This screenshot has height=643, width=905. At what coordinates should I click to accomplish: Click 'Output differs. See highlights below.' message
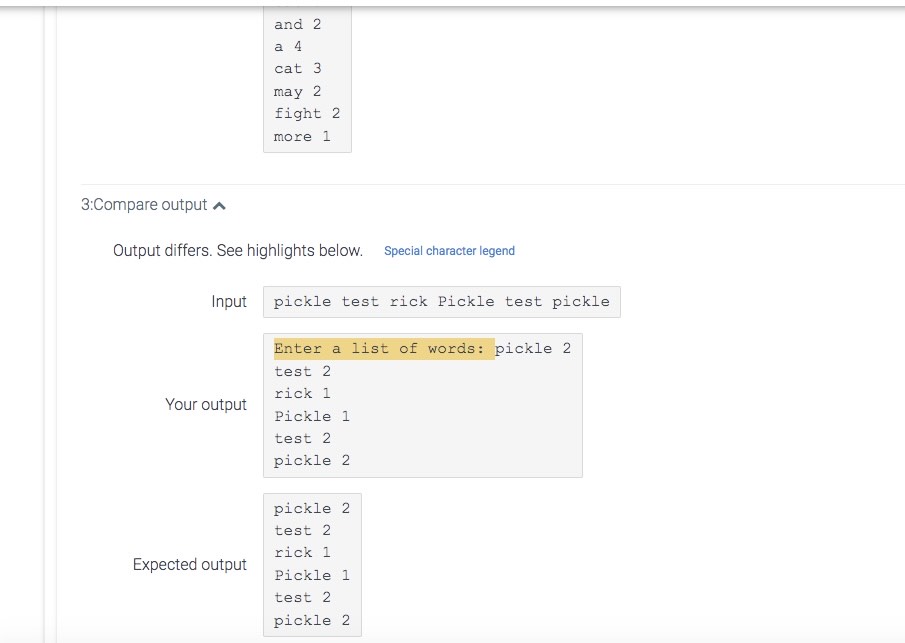238,251
